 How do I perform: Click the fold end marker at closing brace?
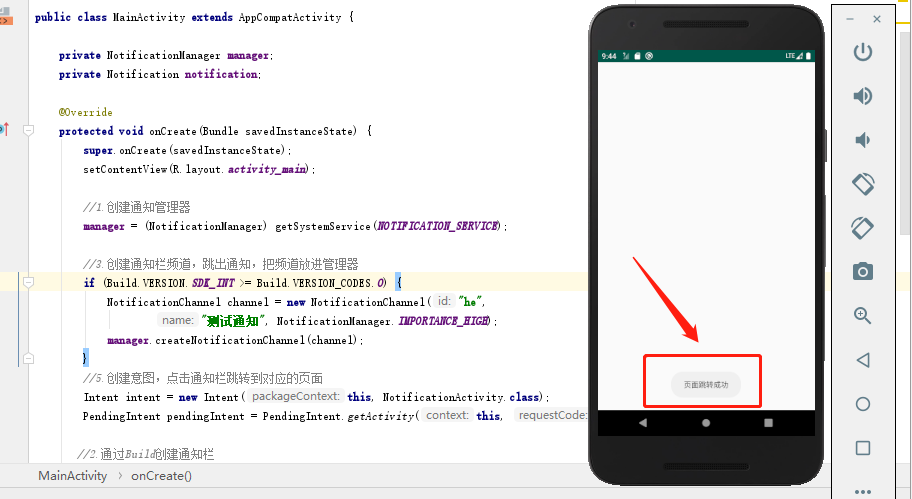28,358
